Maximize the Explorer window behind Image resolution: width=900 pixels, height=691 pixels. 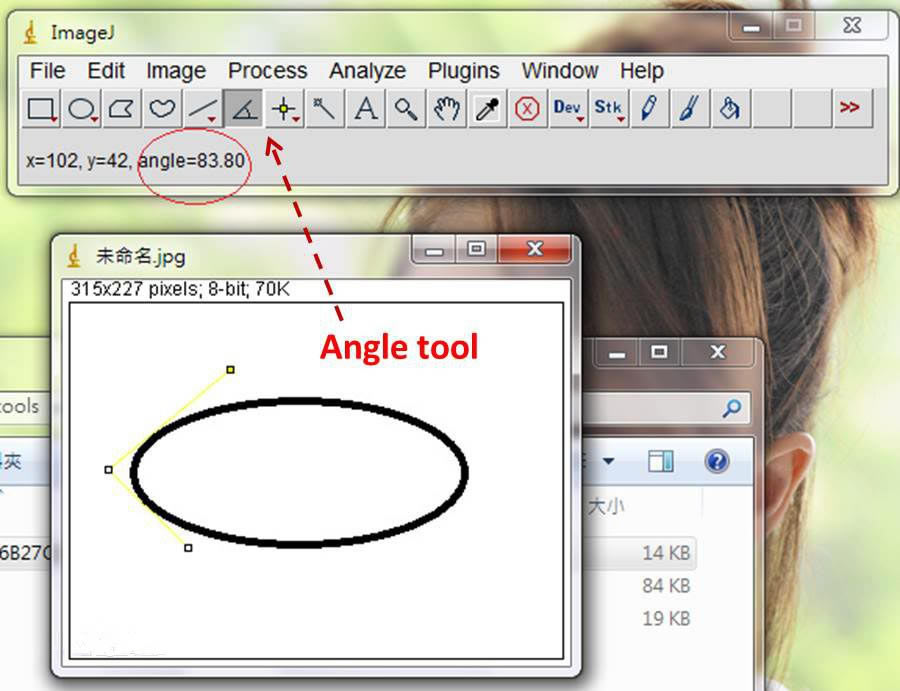coord(659,352)
